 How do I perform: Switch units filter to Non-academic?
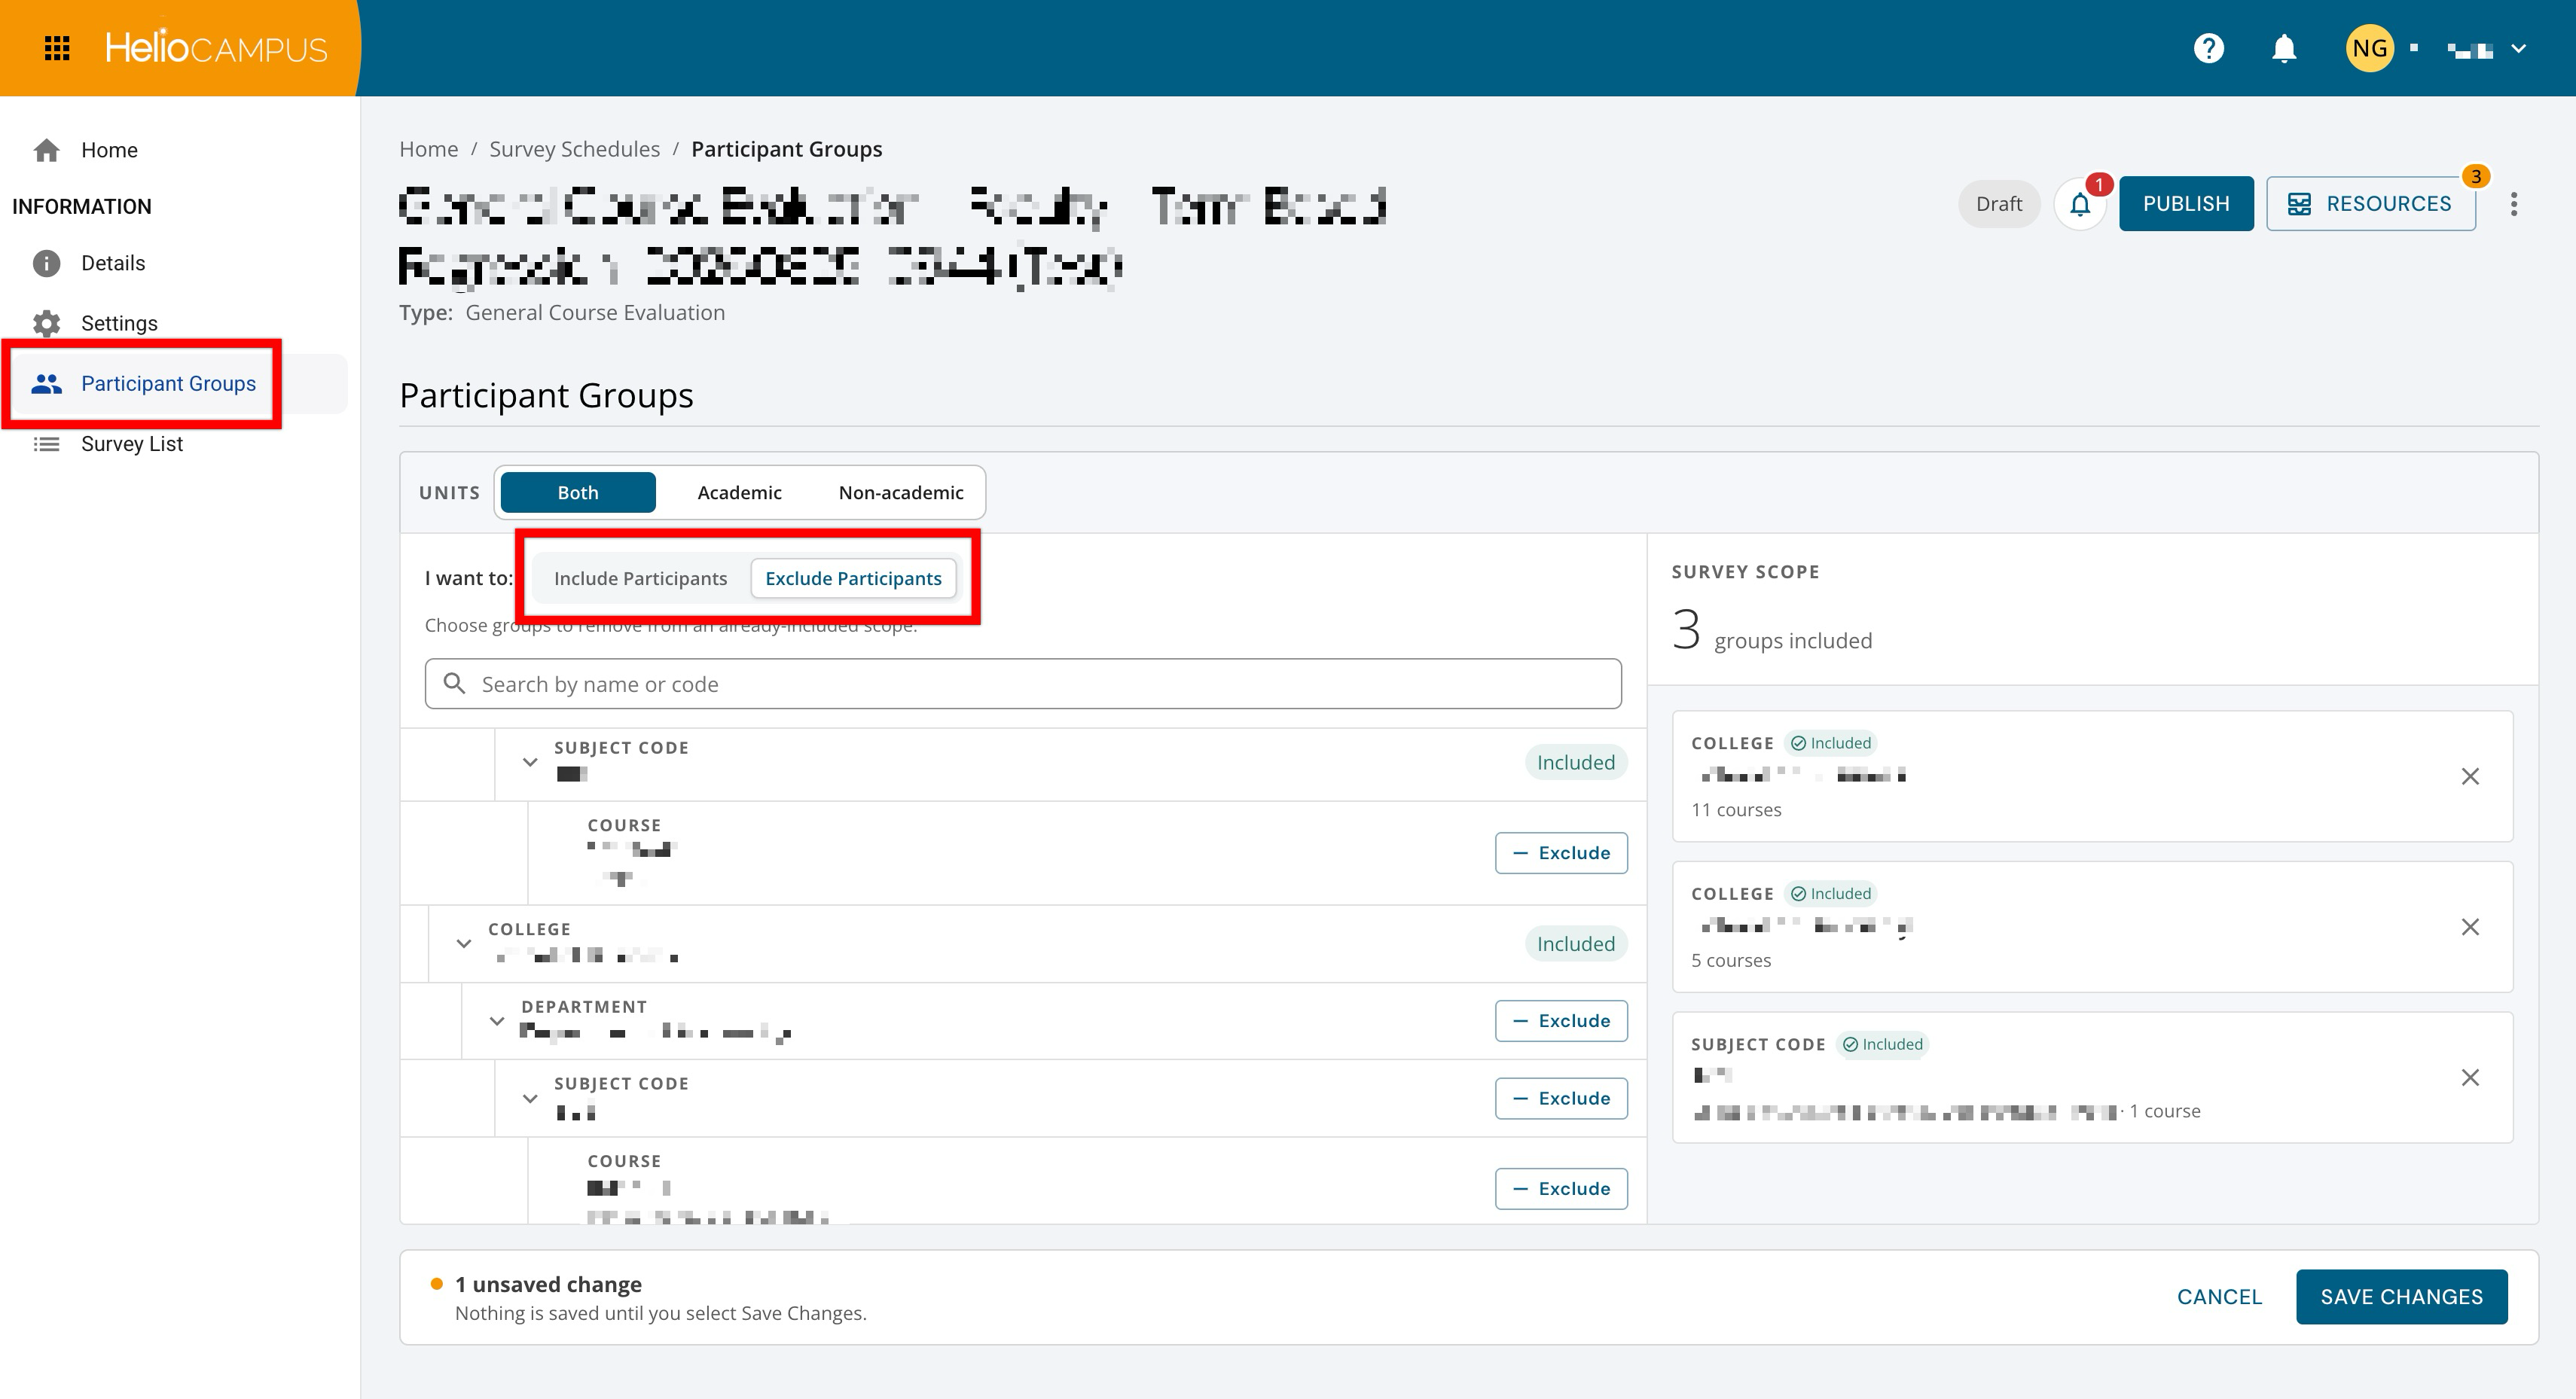click(900, 492)
